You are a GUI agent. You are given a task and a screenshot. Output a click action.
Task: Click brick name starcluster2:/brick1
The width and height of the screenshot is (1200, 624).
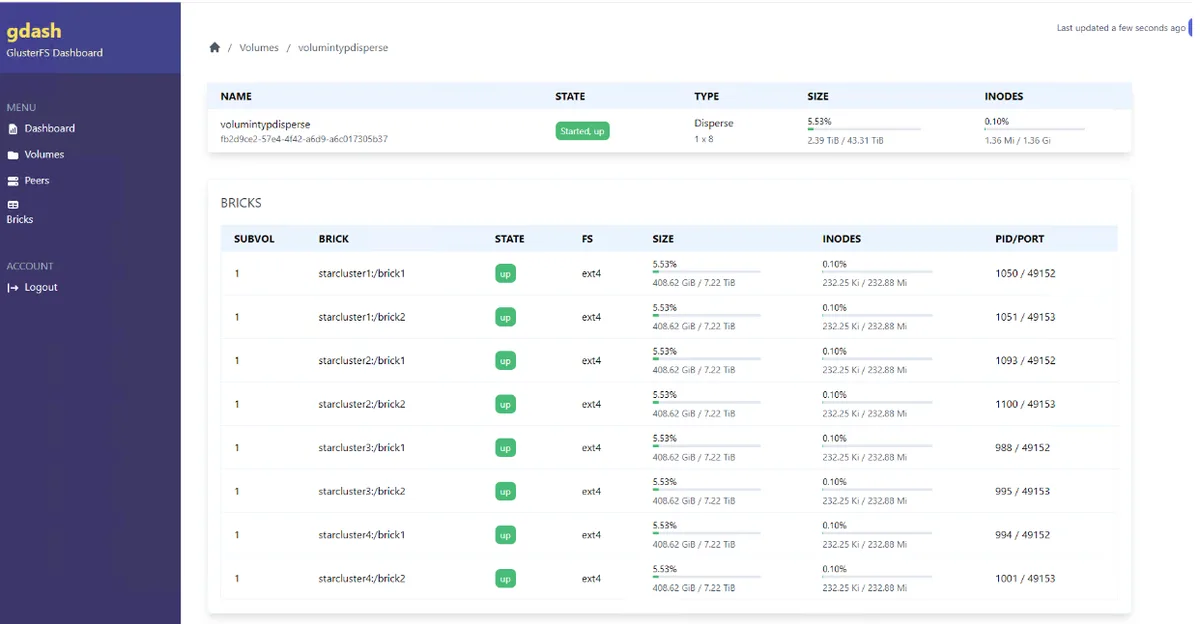pos(362,361)
